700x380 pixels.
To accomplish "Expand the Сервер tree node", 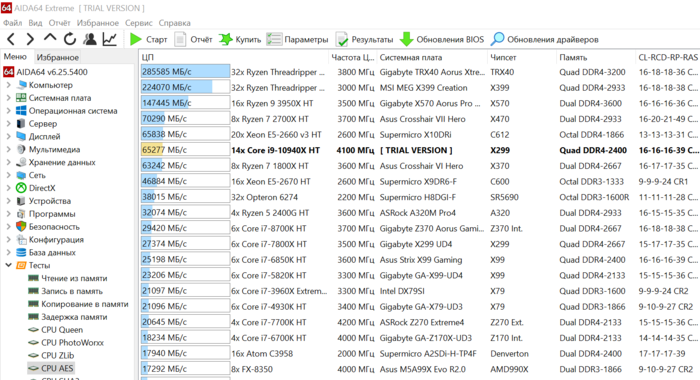I will click(x=8, y=124).
